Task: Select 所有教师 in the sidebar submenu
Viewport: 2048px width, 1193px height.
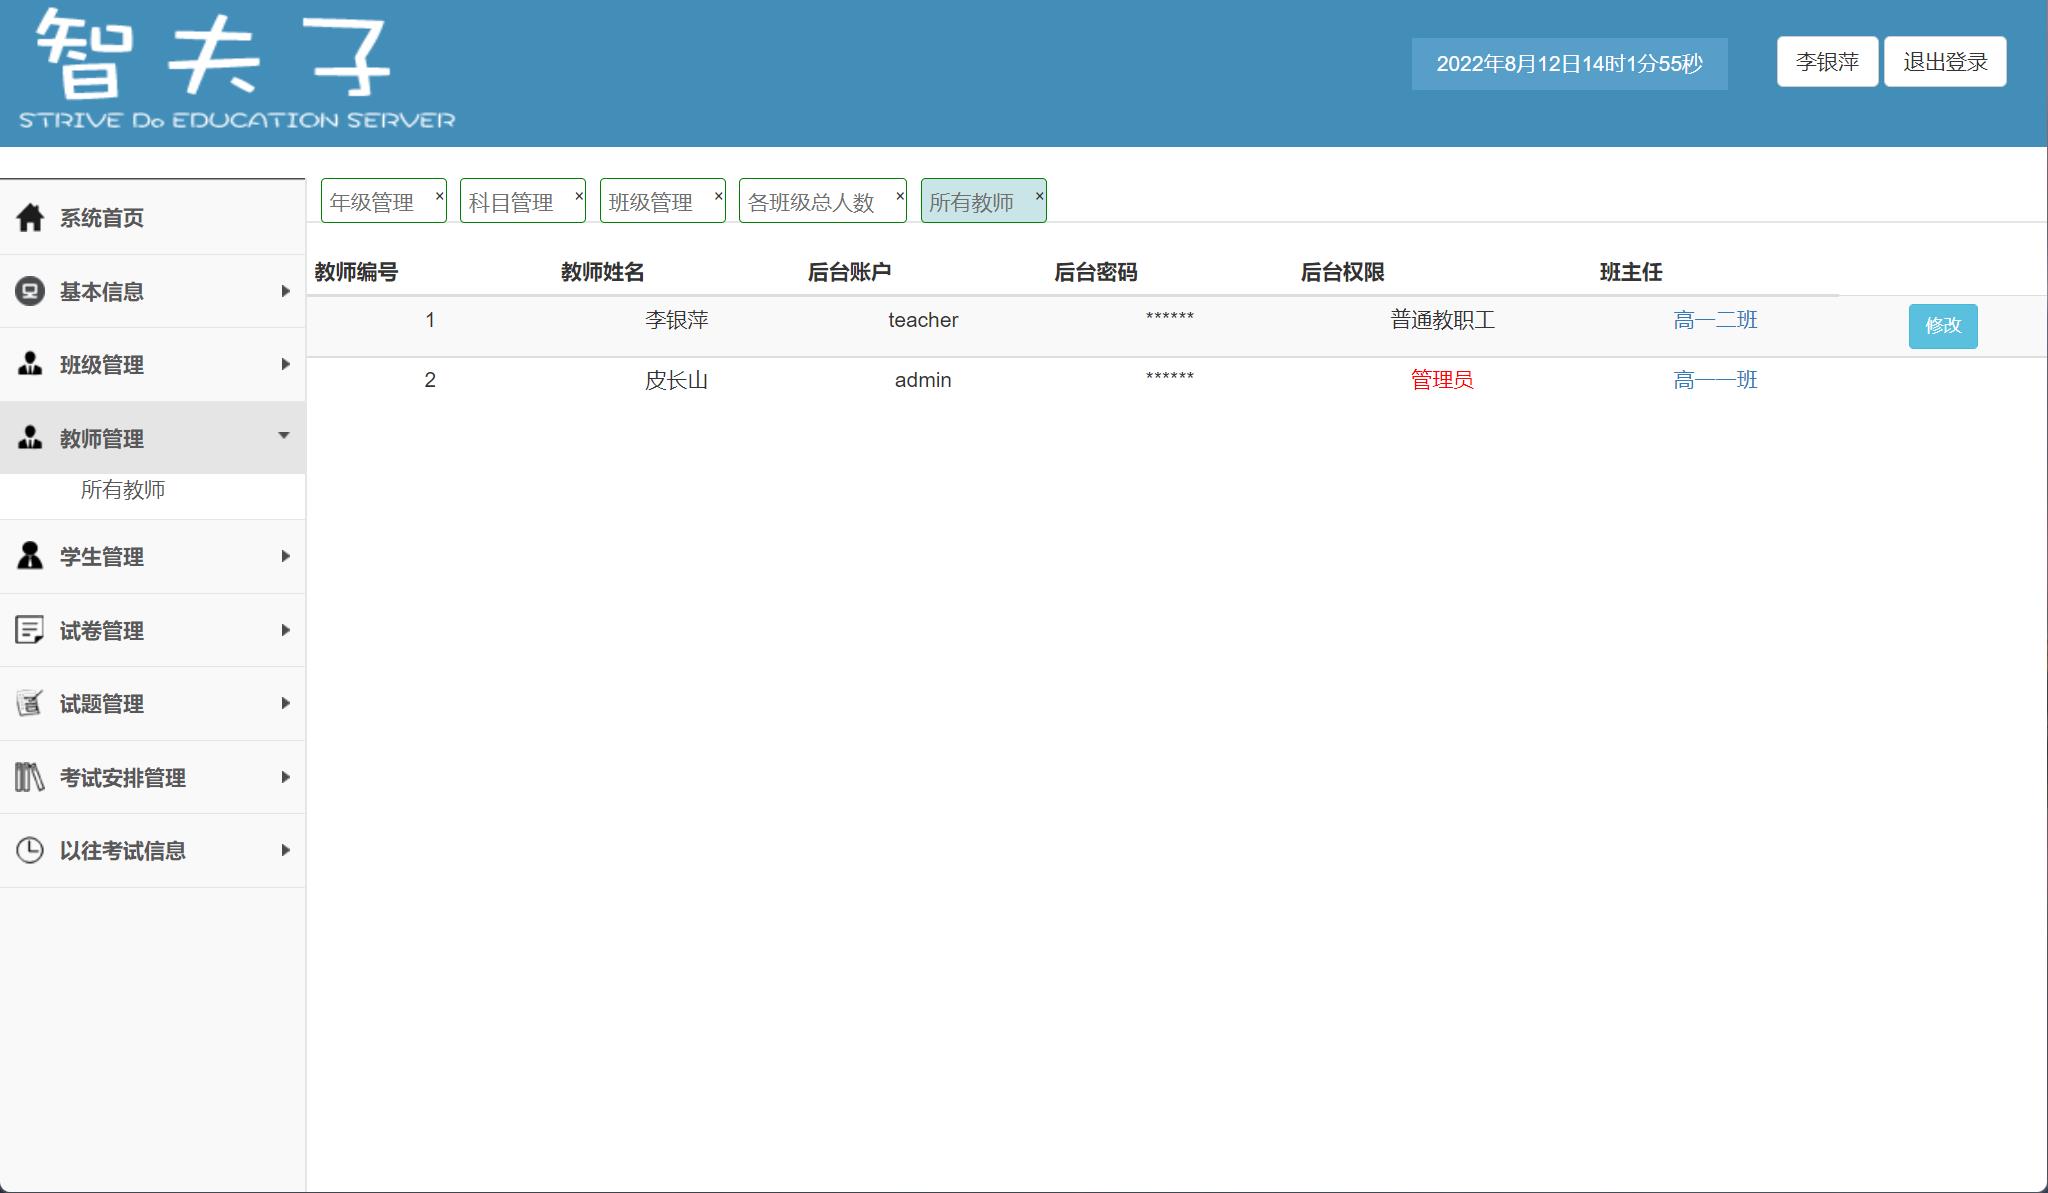Action: tap(122, 490)
